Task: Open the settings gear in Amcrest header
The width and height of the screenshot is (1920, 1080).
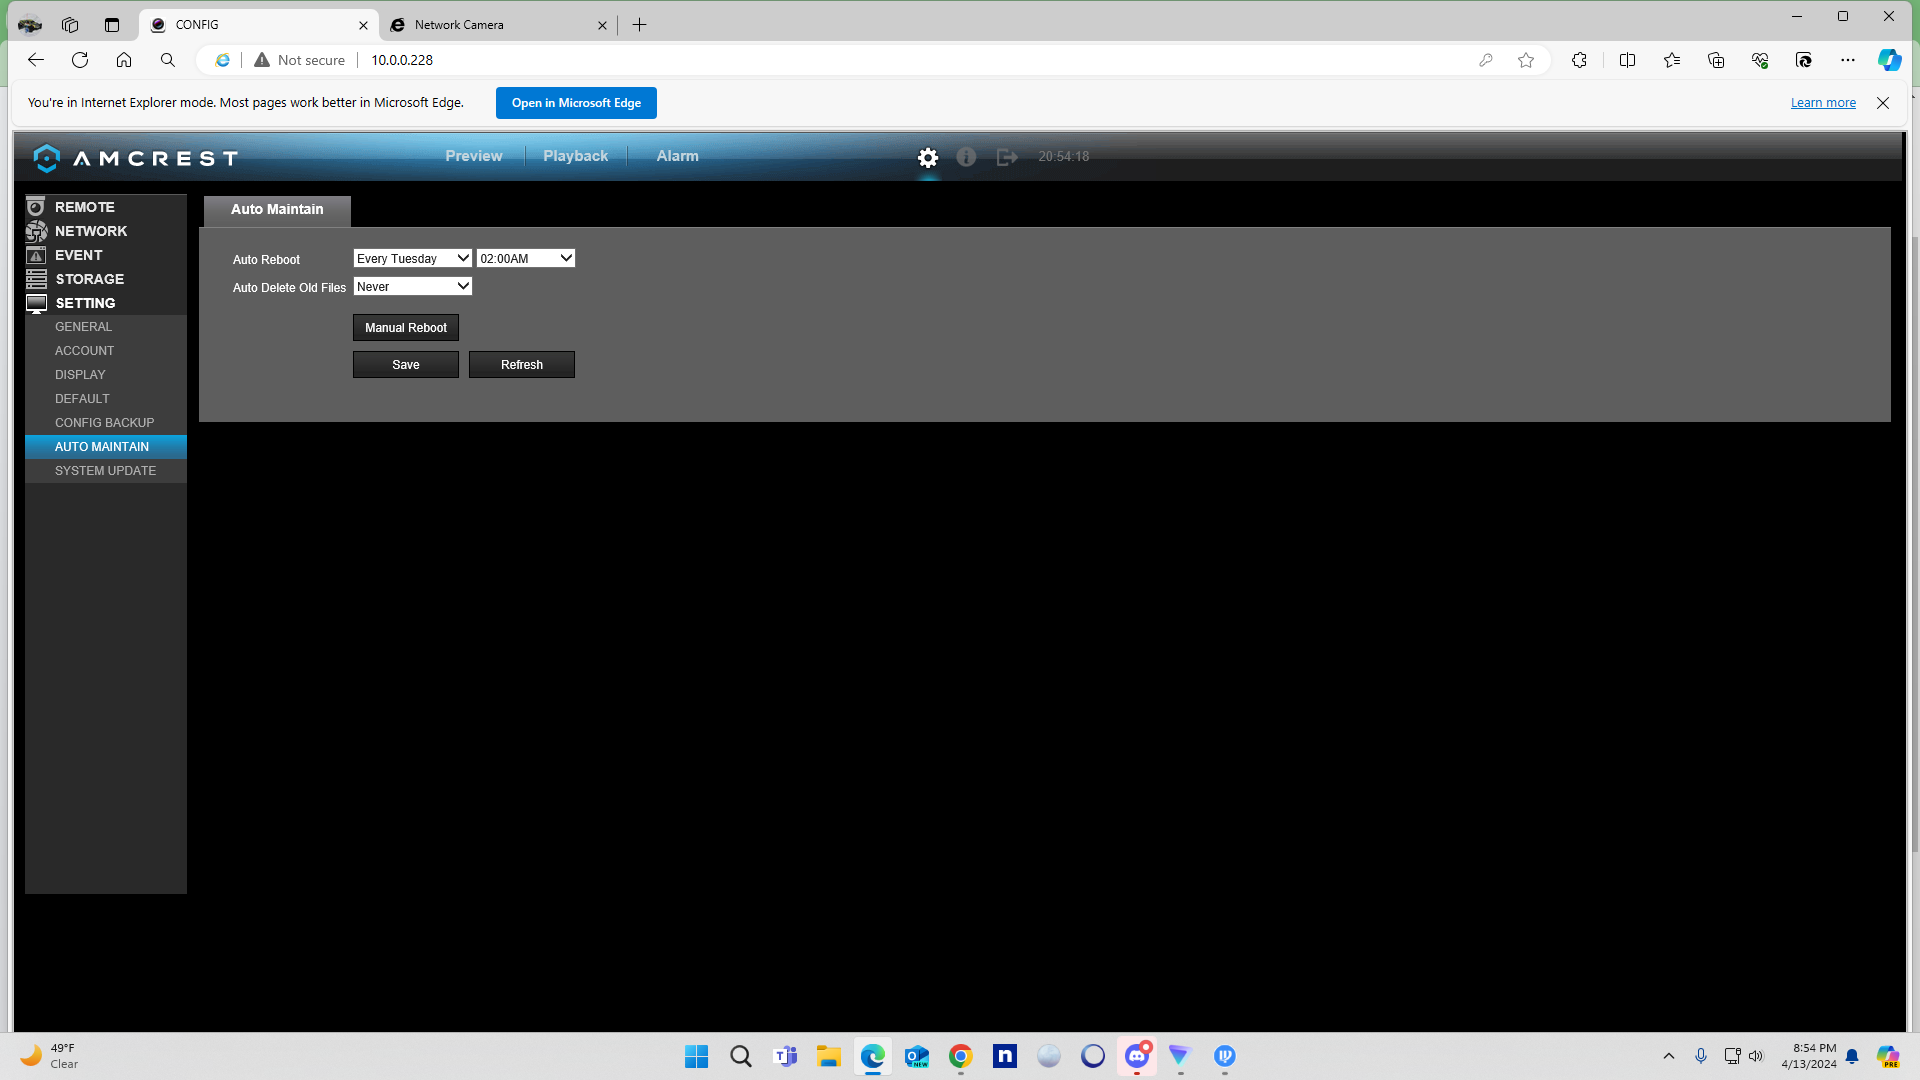Action: click(928, 157)
